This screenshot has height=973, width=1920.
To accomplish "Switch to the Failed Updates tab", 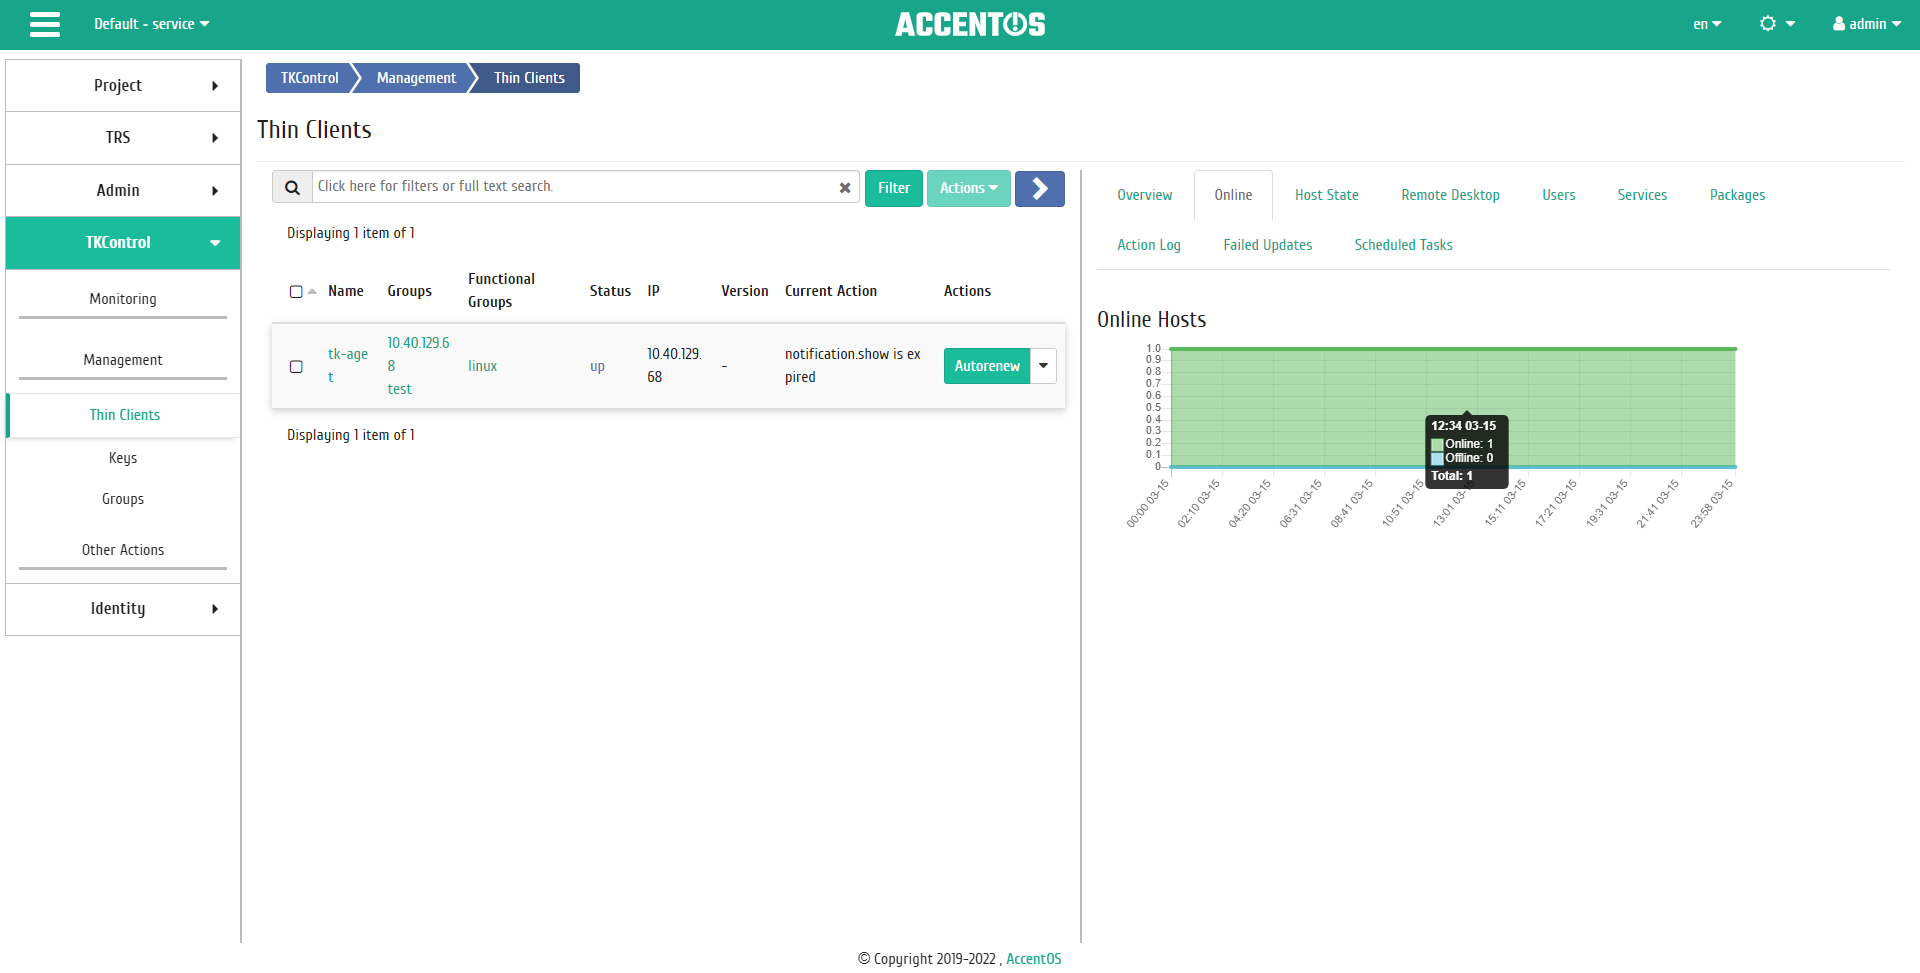I will (1267, 245).
